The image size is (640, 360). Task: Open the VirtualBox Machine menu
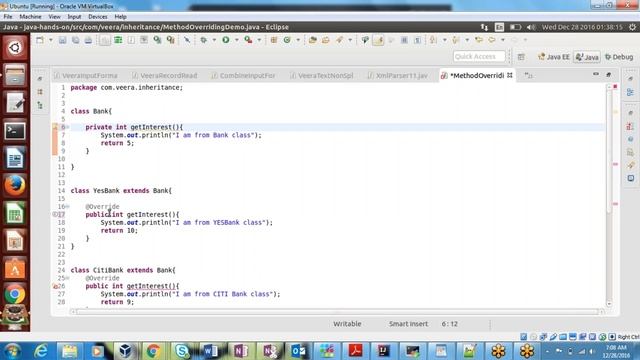pyautogui.click(x=30, y=17)
